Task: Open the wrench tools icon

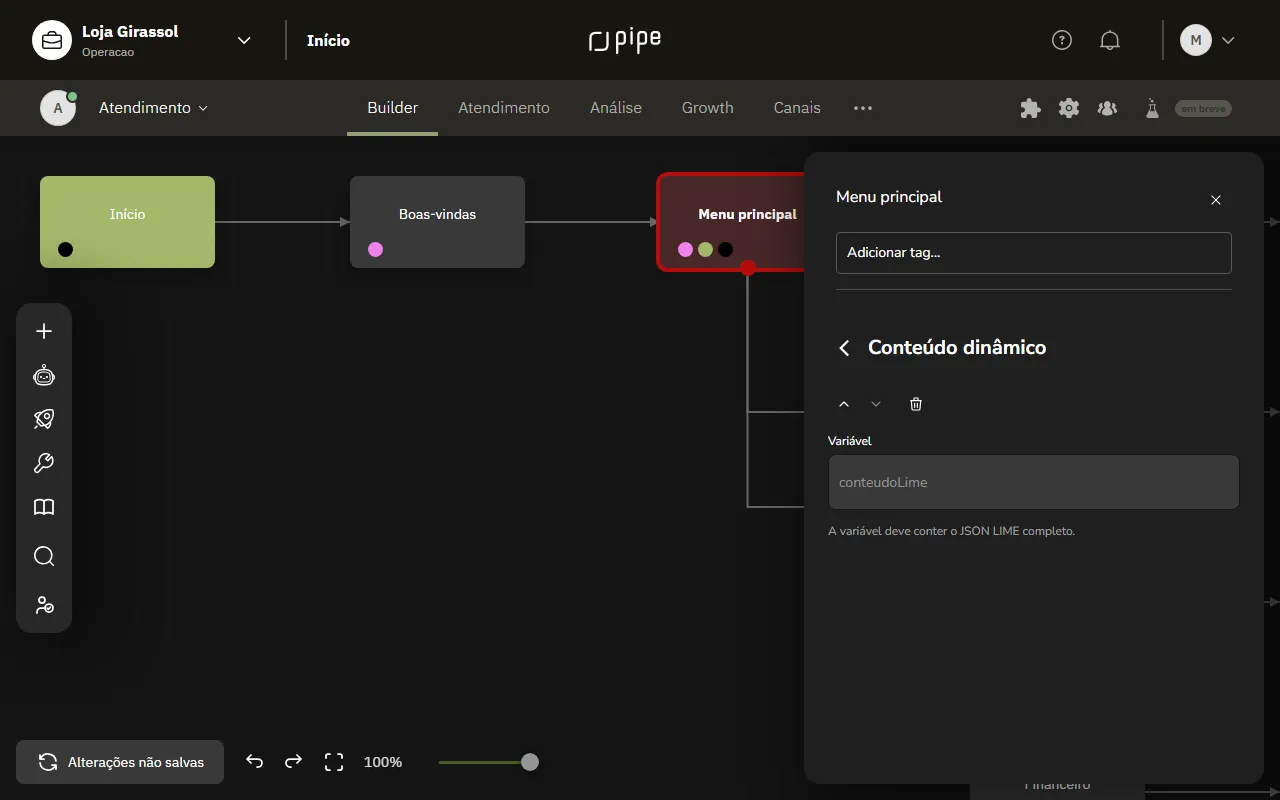Action: pos(44,463)
